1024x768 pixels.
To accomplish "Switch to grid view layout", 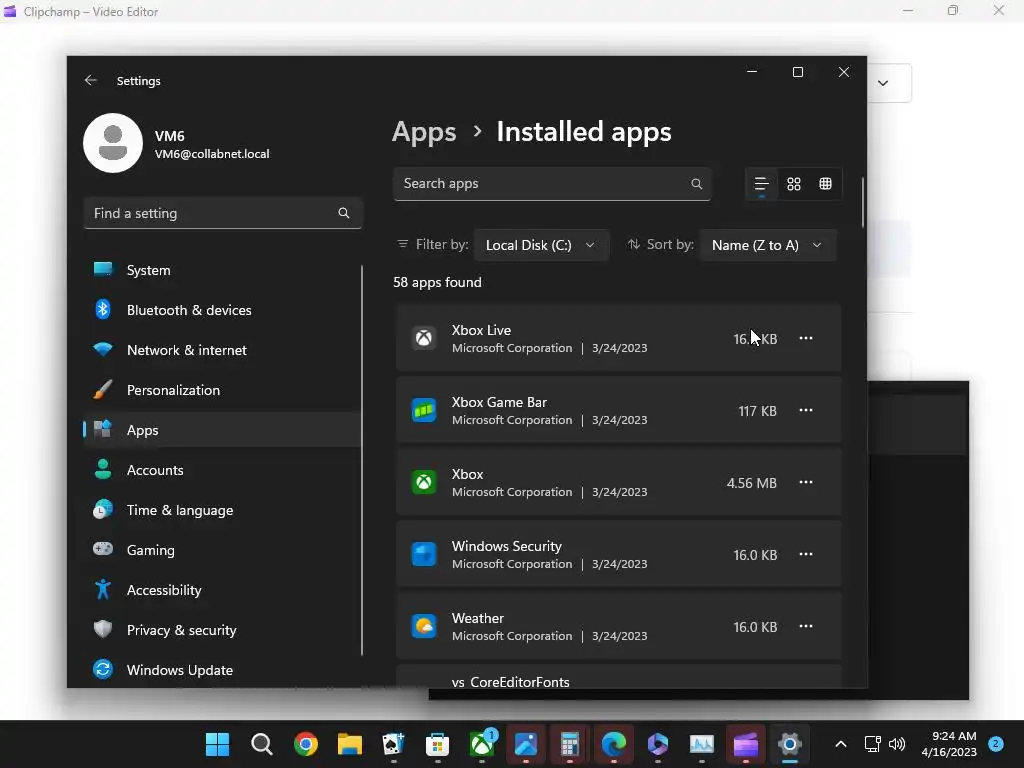I will pyautogui.click(x=793, y=184).
